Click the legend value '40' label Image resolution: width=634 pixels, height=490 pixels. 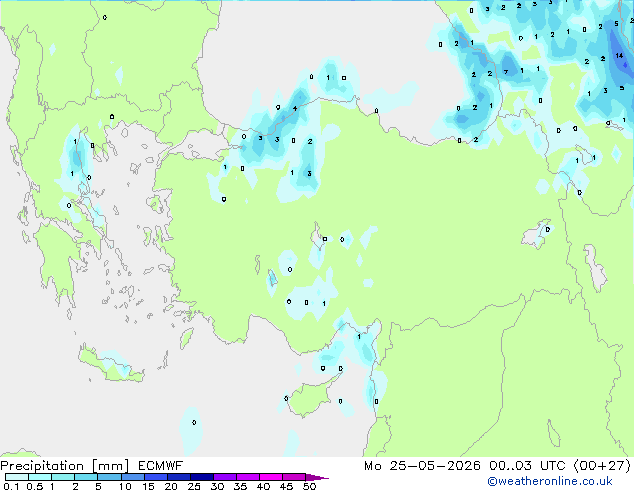coord(263,486)
